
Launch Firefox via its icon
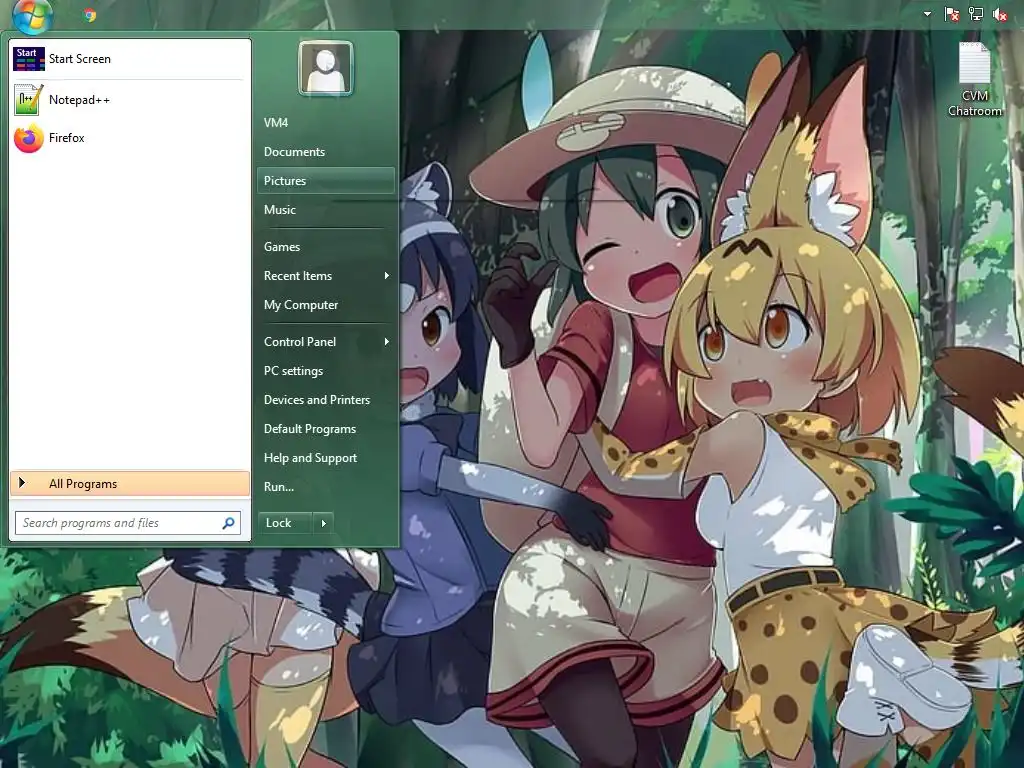[x=29, y=138]
